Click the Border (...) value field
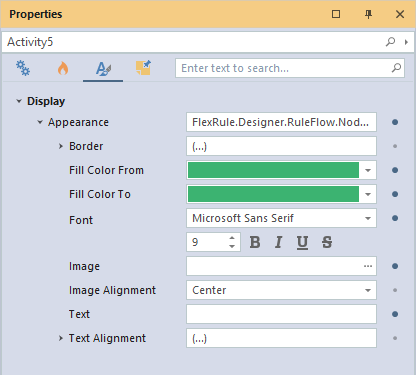The width and height of the screenshot is (416, 375). [281, 146]
